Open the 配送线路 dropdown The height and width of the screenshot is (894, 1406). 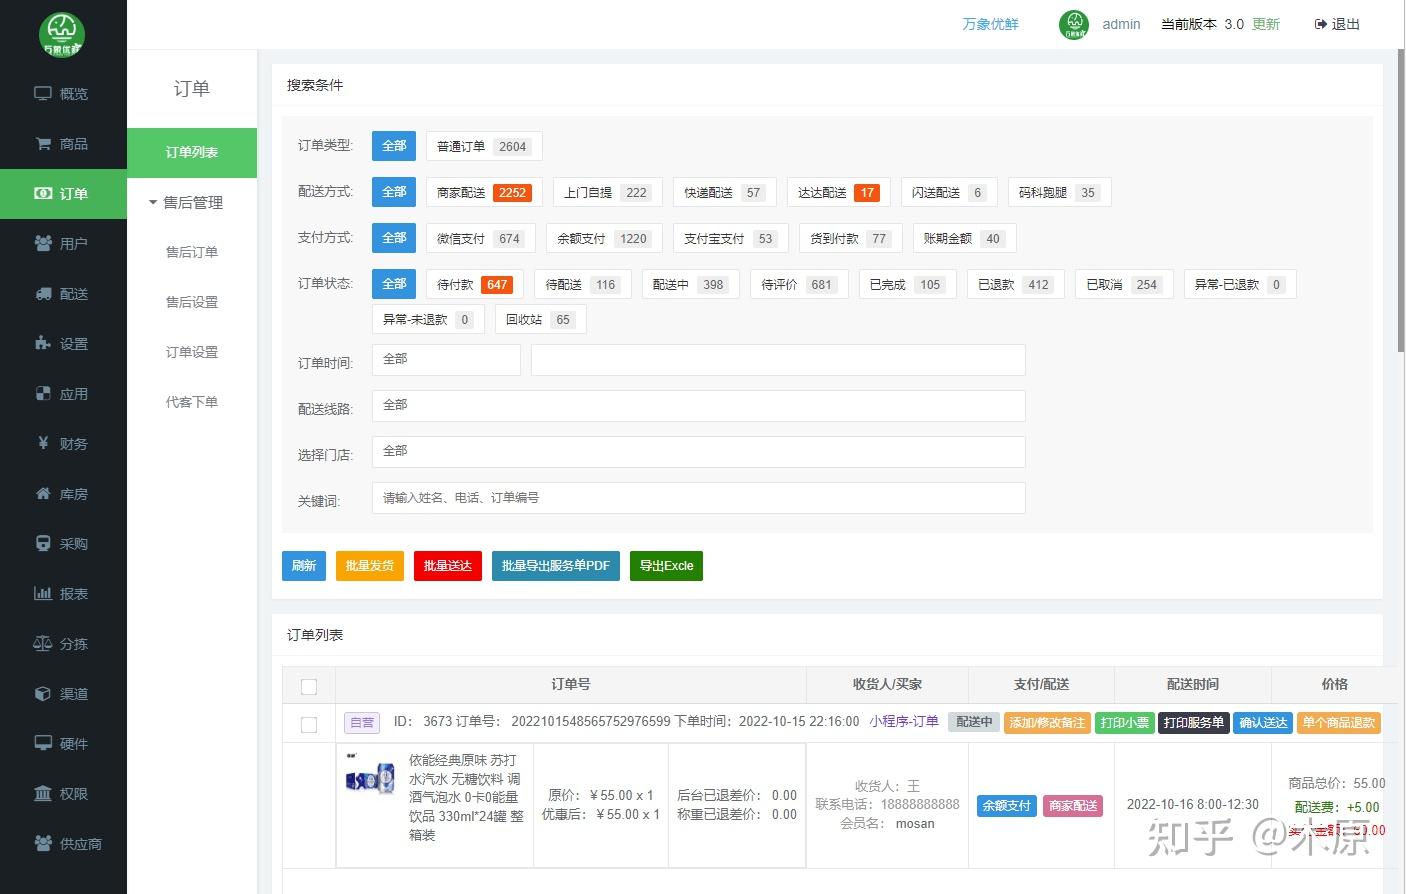[698, 405]
